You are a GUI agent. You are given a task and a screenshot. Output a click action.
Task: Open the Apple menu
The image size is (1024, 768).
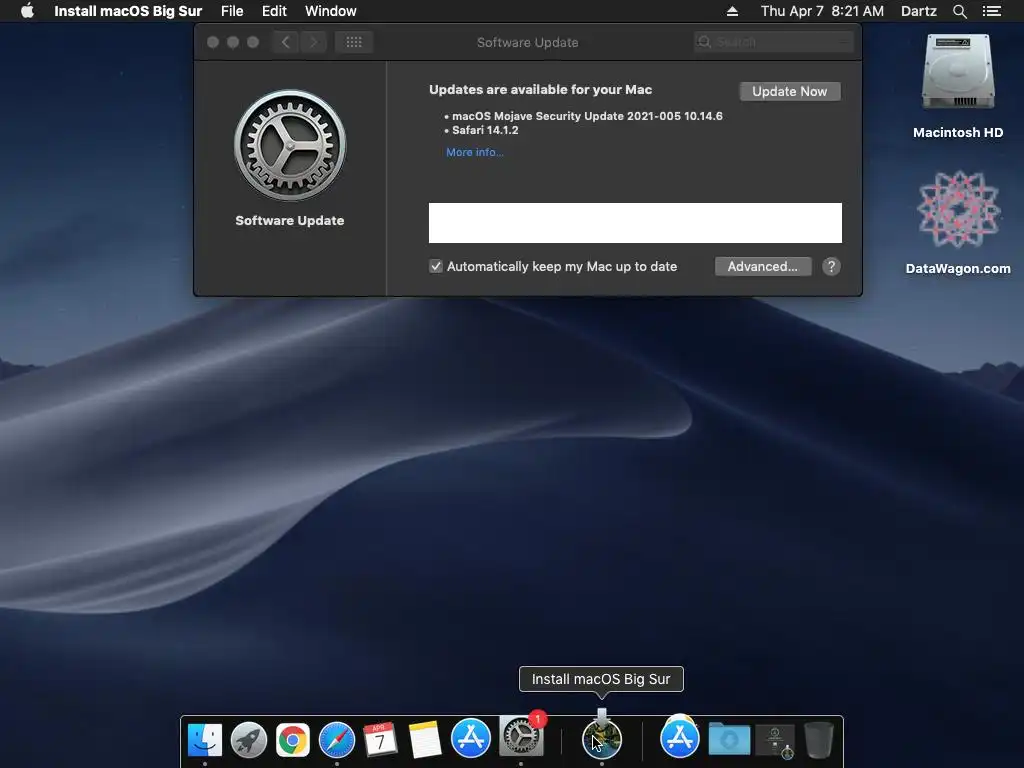27,11
